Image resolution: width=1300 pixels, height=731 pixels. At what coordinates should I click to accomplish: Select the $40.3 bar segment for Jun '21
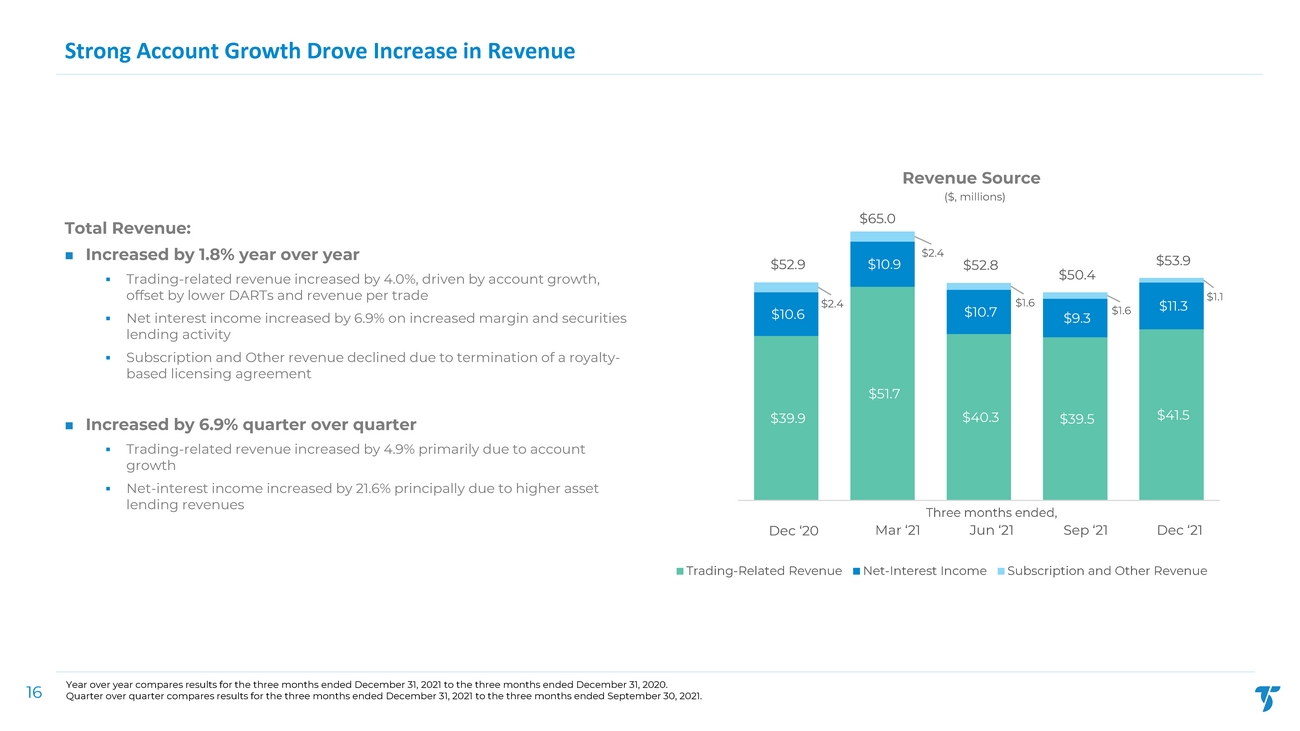pyautogui.click(x=978, y=417)
